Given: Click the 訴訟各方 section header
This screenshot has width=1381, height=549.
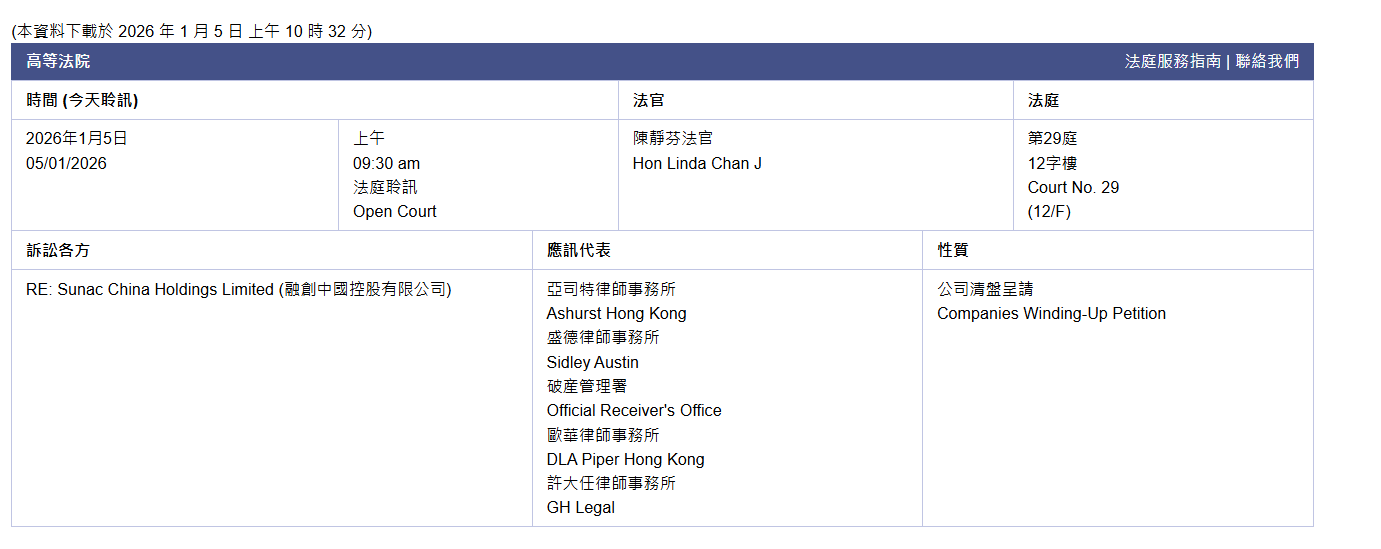Looking at the screenshot, I should tap(58, 250).
